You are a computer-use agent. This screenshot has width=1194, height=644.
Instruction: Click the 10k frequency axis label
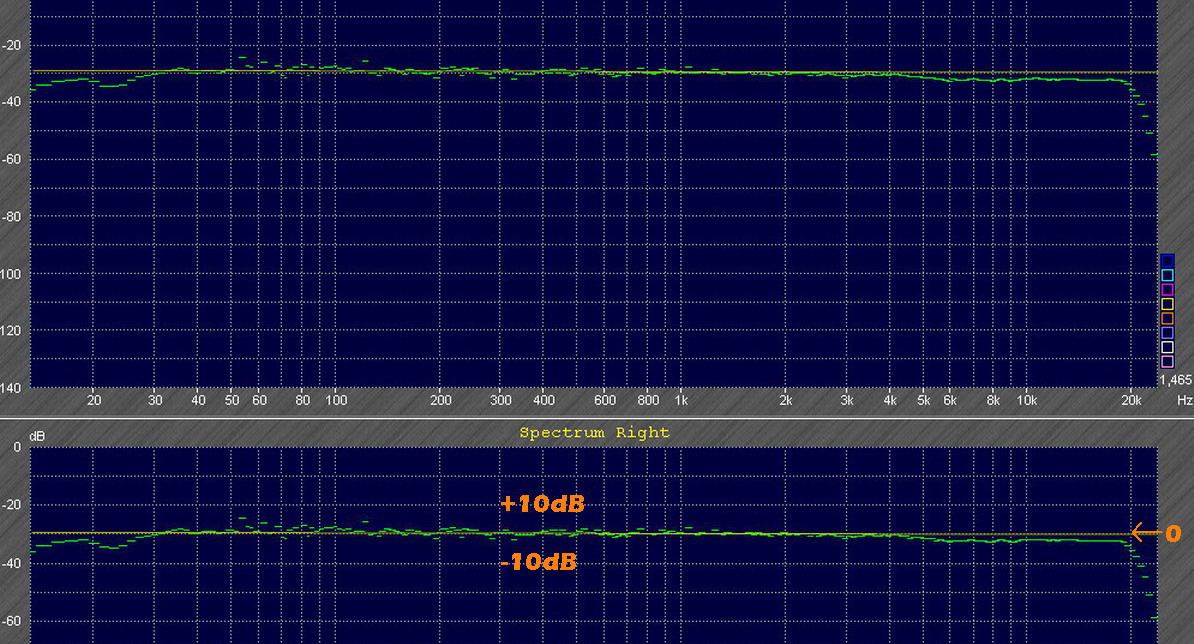click(x=1026, y=401)
